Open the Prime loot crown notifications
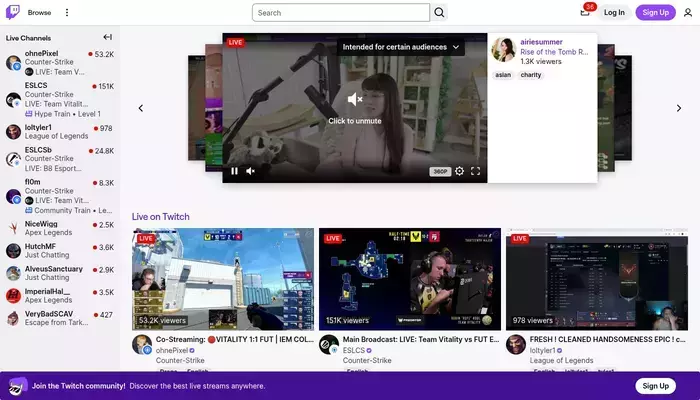This screenshot has height=400, width=700. point(585,12)
